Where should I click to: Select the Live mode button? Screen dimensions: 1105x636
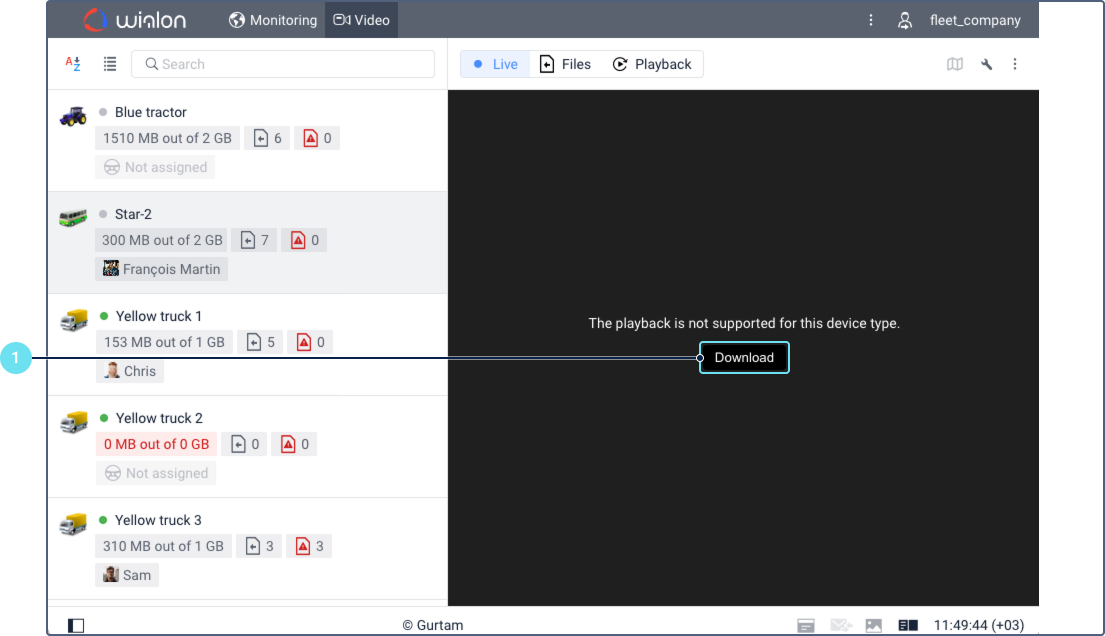(495, 64)
